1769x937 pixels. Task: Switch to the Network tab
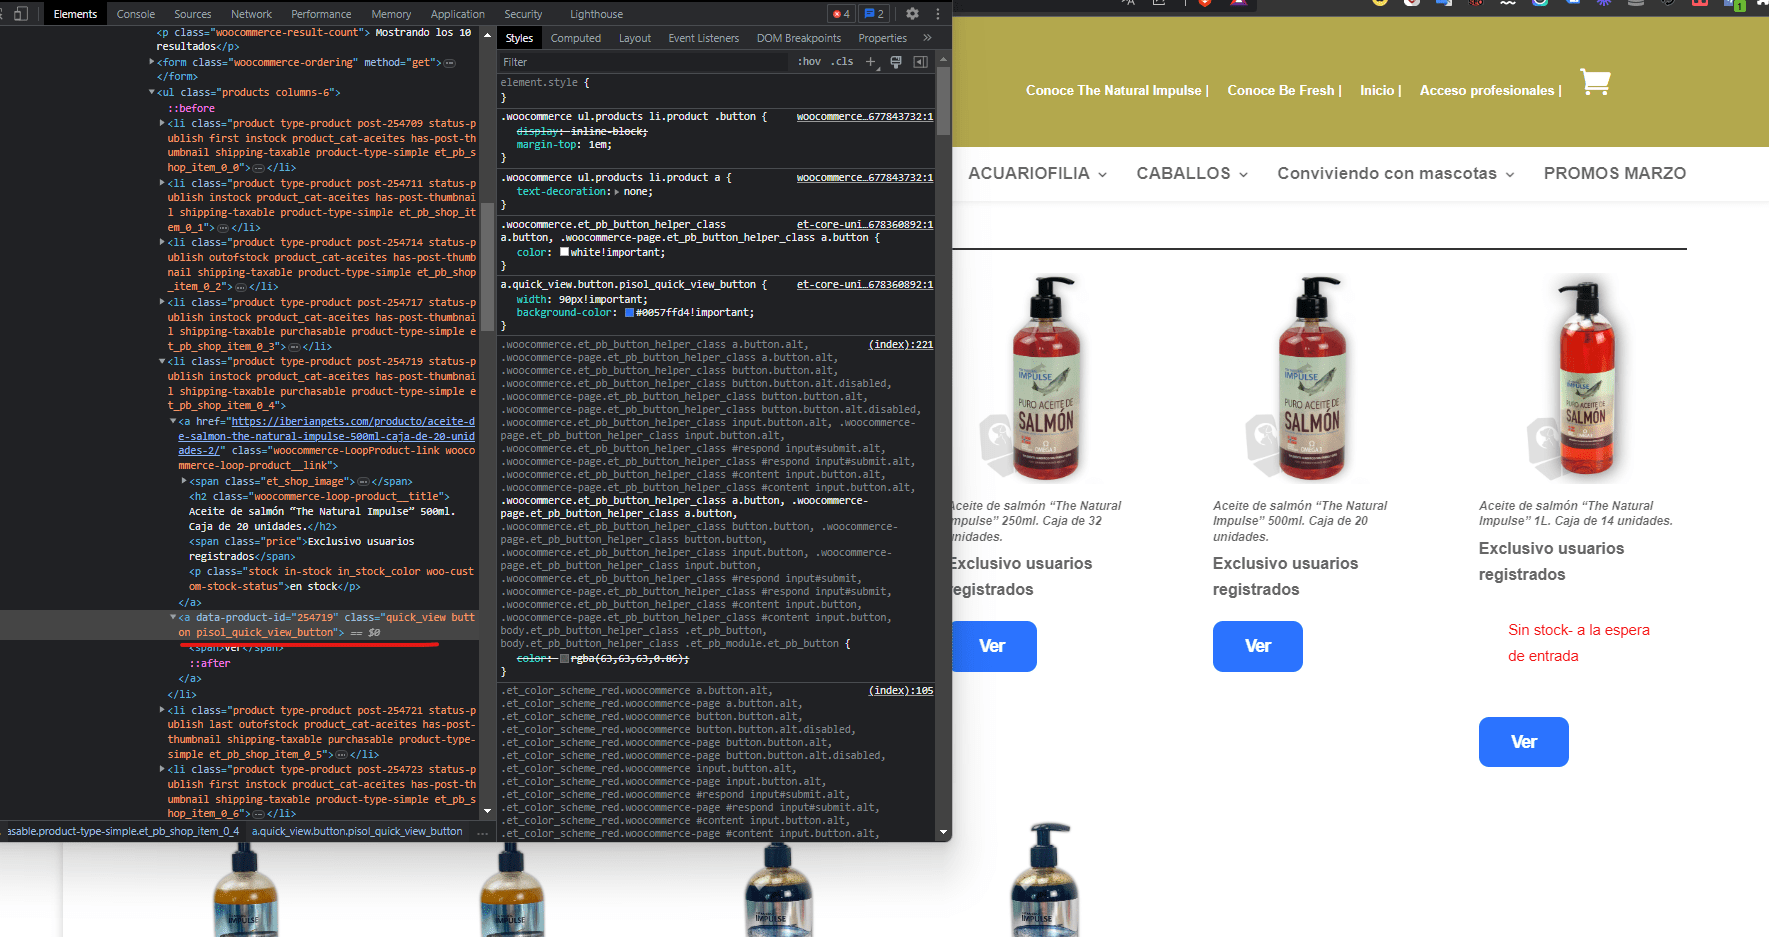(251, 14)
